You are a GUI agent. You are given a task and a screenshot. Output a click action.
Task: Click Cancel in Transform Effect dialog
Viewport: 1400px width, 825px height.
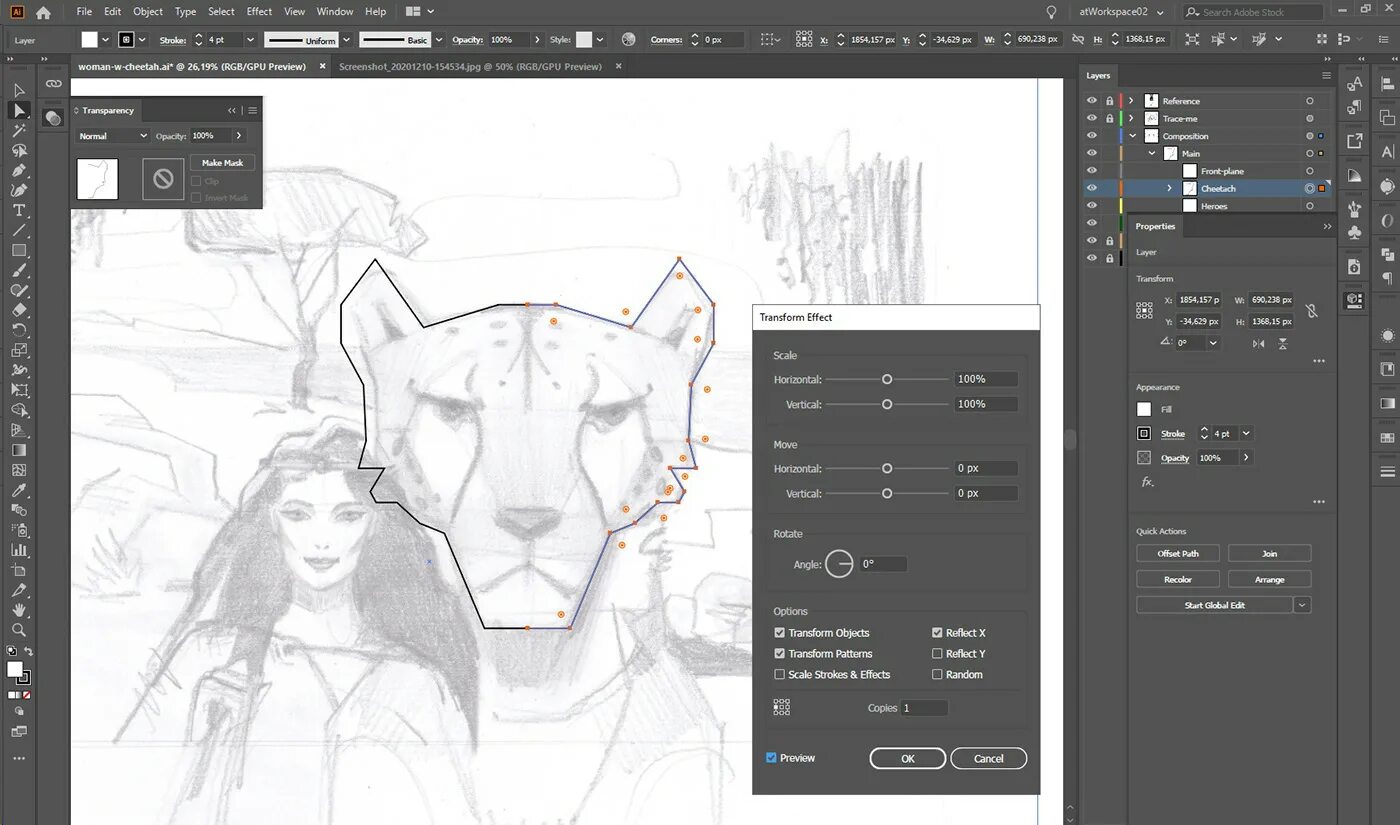click(989, 759)
